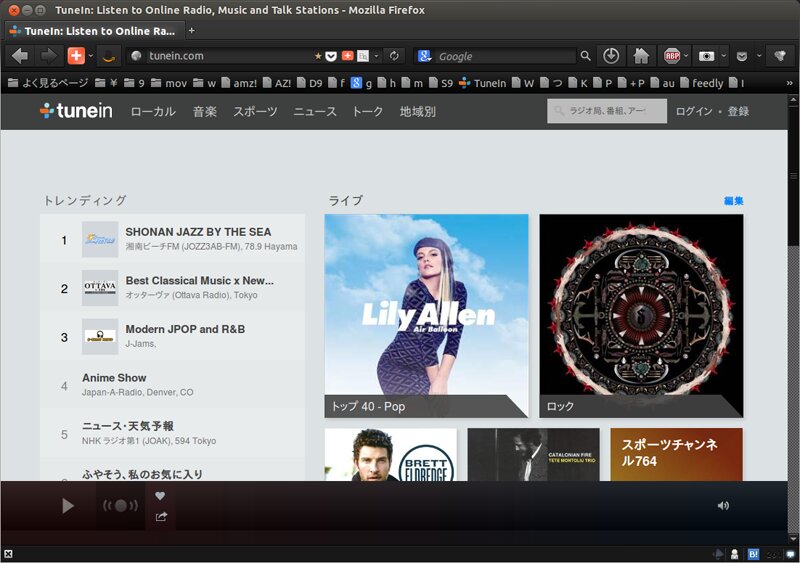Screen dimensions: 800x563
Task: Open the Google search engine dropdown
Action: [x=425, y=56]
